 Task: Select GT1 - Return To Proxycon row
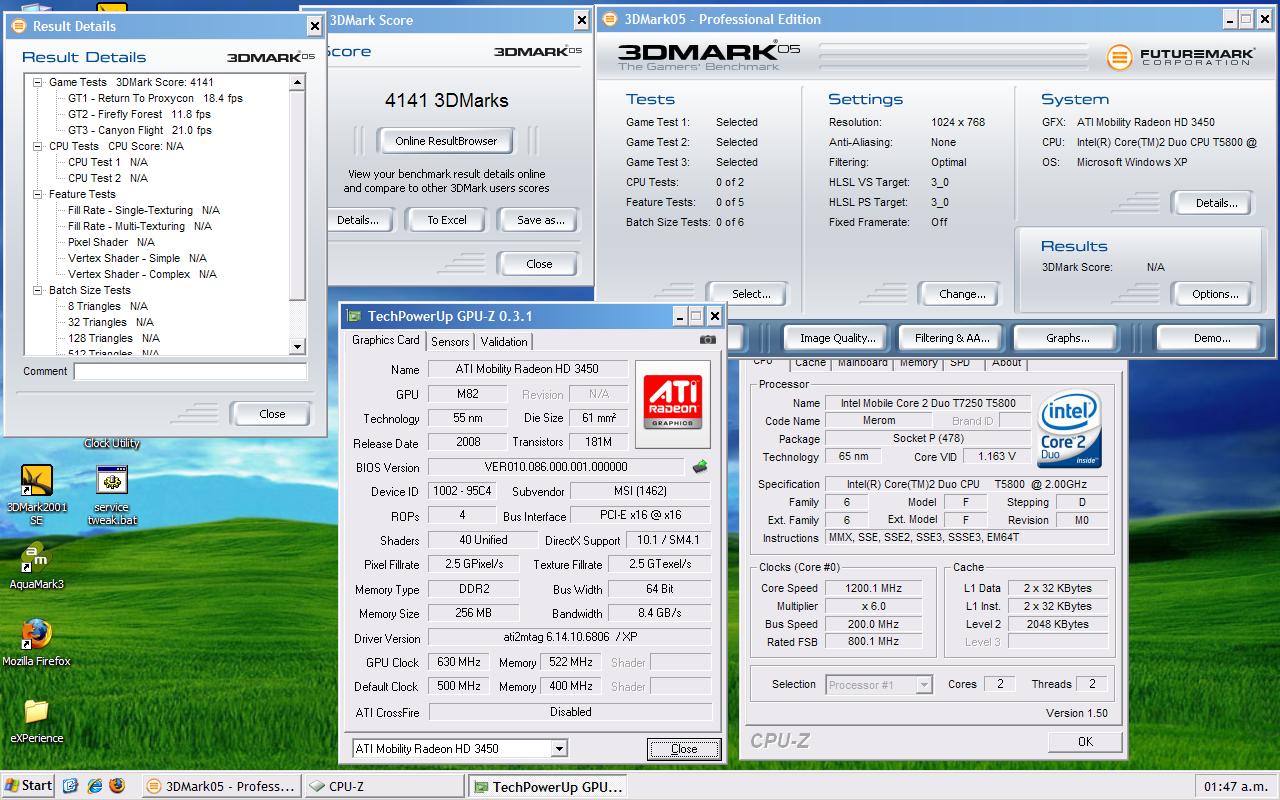point(155,98)
